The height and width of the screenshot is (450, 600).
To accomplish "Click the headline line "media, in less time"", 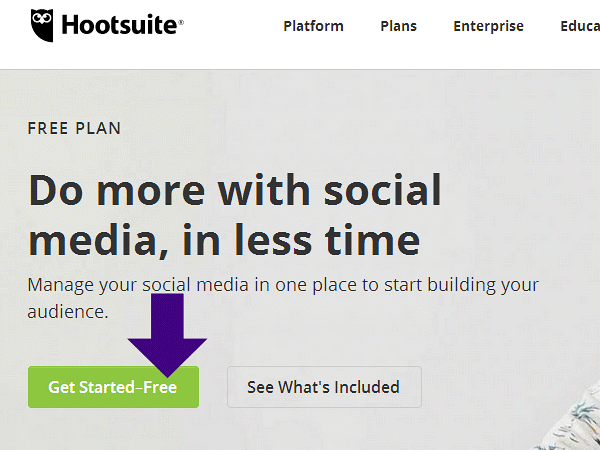I will click(223, 241).
